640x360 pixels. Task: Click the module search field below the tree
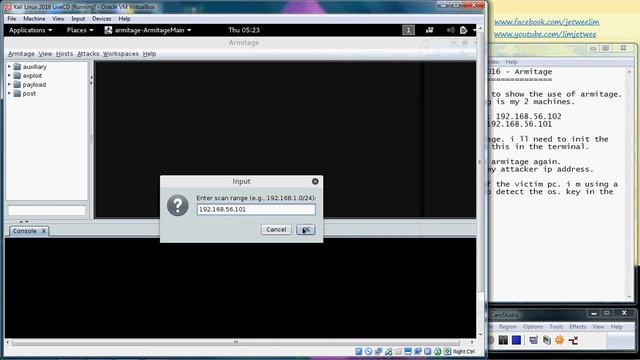[47, 211]
